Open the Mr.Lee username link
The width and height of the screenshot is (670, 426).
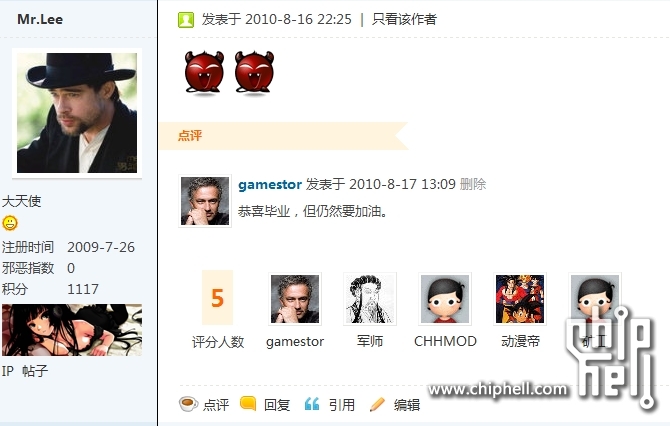(40, 19)
